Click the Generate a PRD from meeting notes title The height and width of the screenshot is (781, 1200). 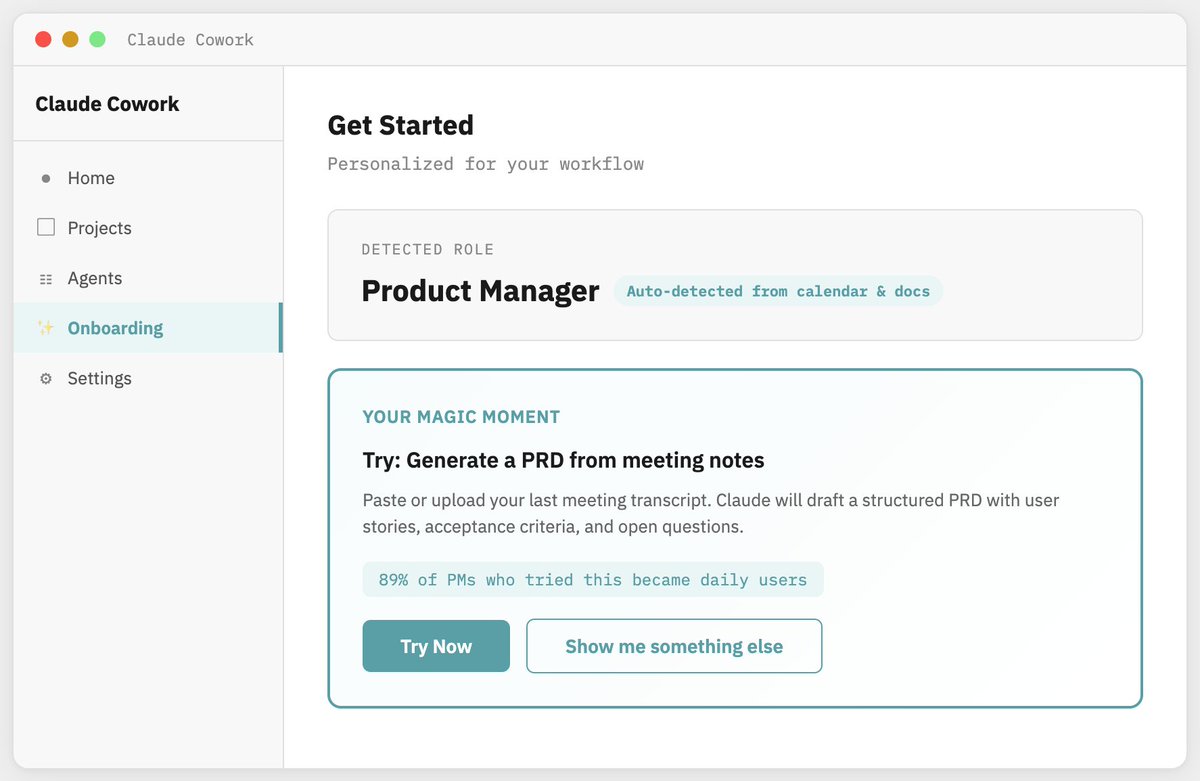[x=563, y=460]
